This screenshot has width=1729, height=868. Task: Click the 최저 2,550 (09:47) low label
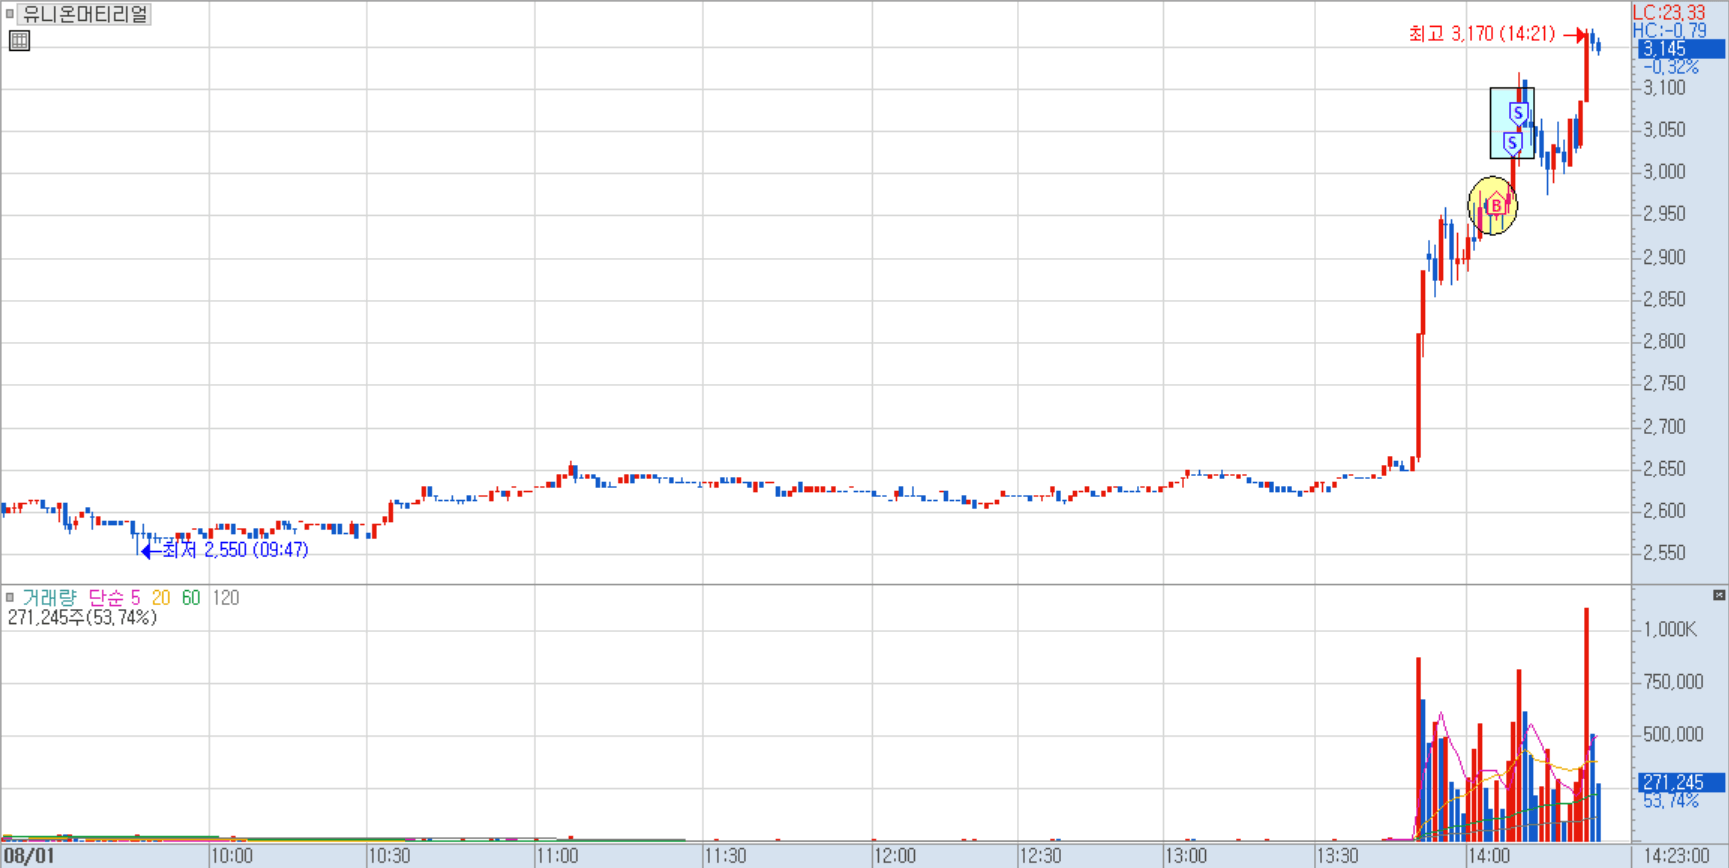(235, 550)
